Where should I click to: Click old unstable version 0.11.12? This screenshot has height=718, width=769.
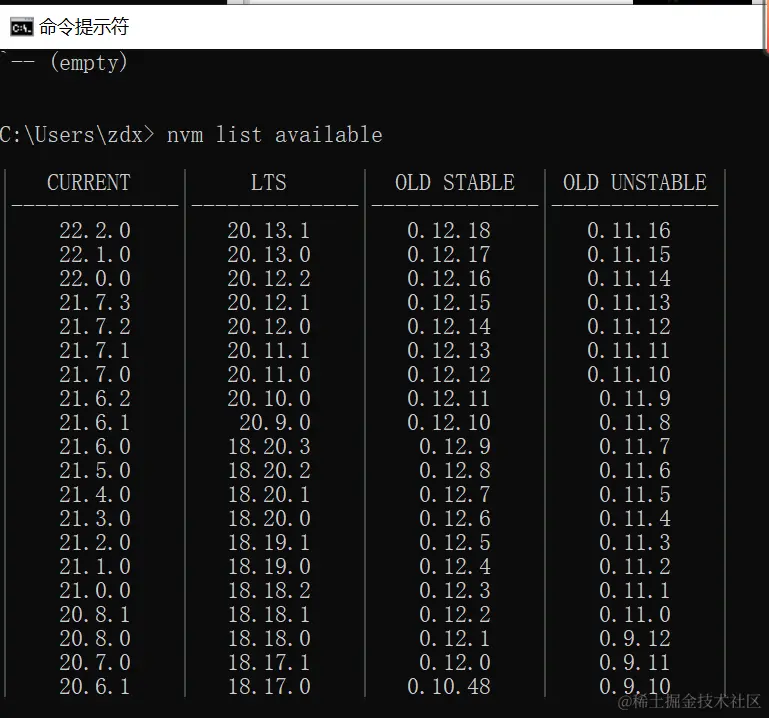(629, 327)
